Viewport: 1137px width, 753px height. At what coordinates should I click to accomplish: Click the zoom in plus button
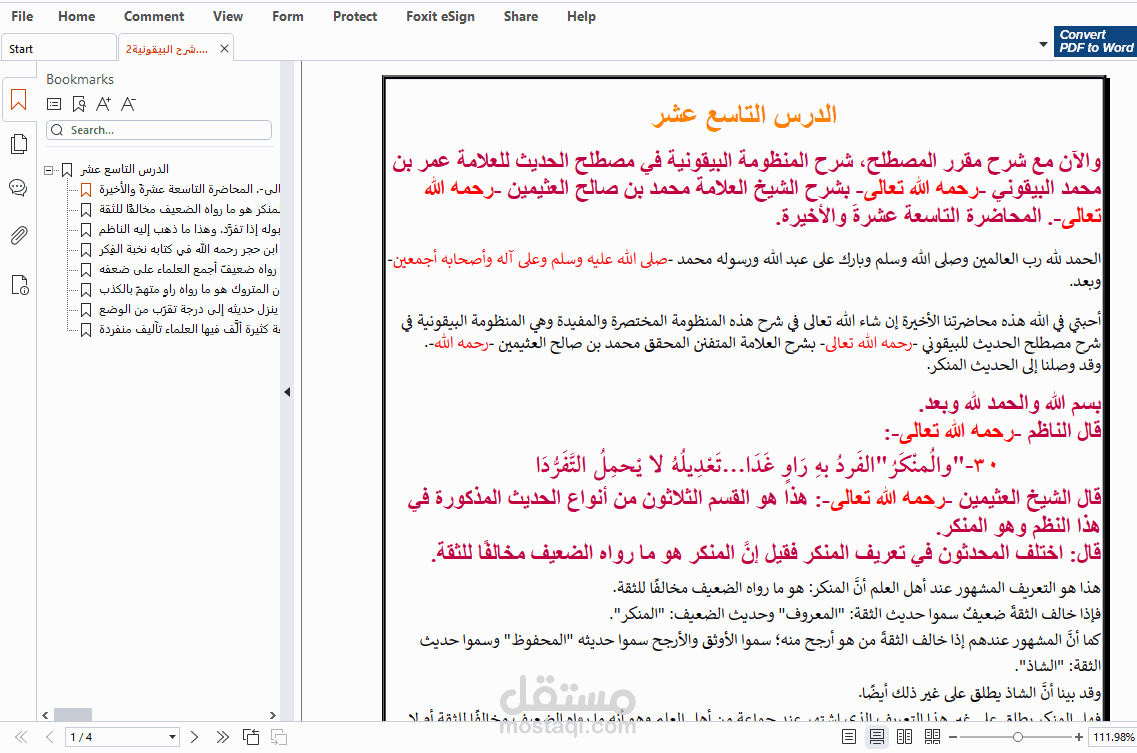click(x=1079, y=737)
